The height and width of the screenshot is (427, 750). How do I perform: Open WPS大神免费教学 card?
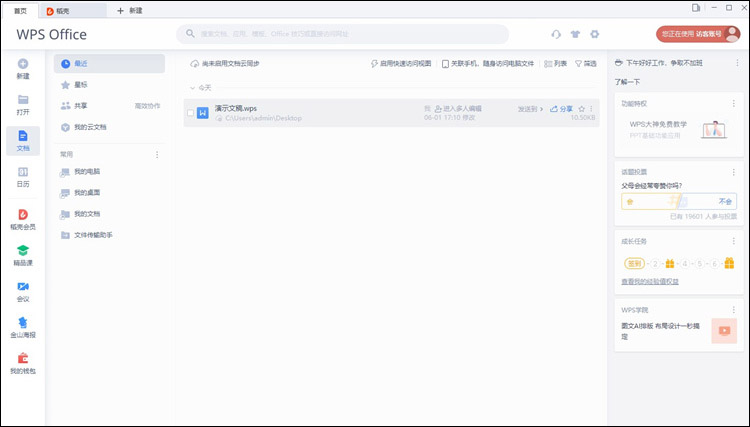(679, 130)
